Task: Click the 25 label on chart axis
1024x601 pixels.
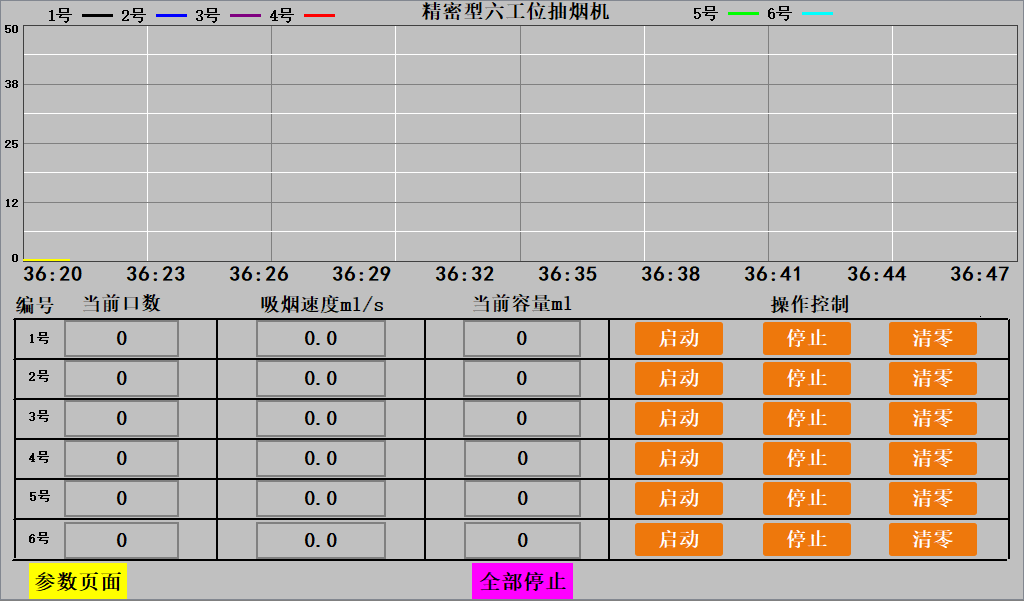Action: pyautogui.click(x=12, y=144)
